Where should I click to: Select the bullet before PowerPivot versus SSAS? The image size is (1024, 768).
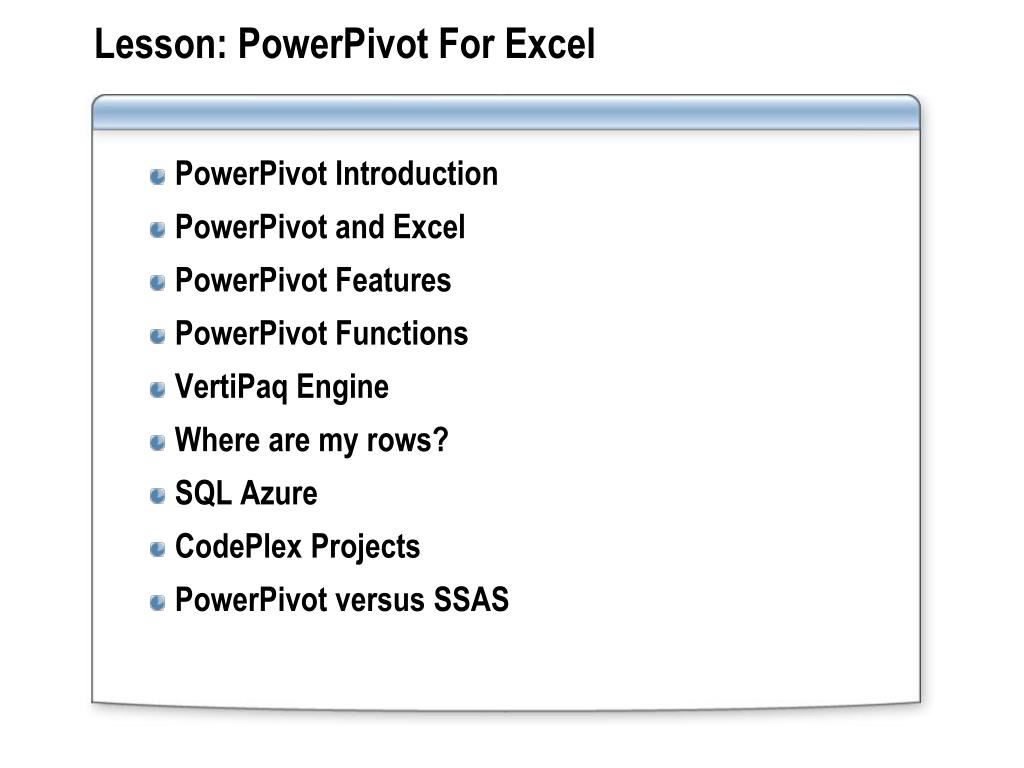[158, 602]
